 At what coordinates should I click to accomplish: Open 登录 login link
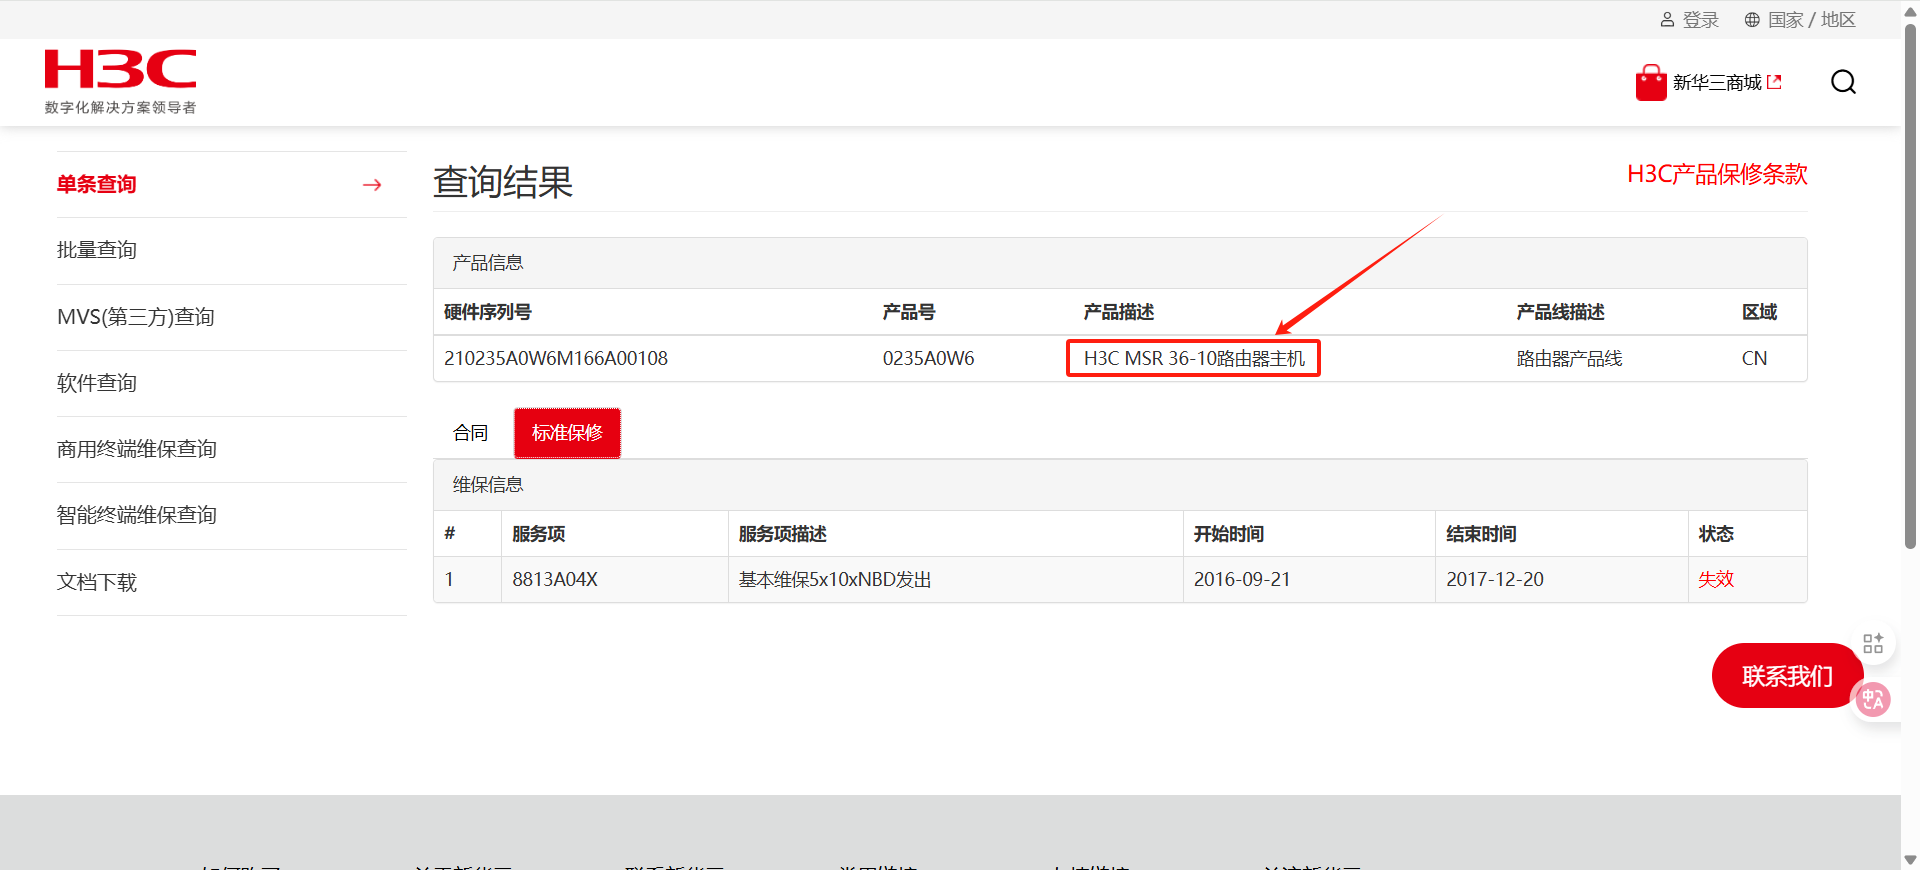(1700, 20)
